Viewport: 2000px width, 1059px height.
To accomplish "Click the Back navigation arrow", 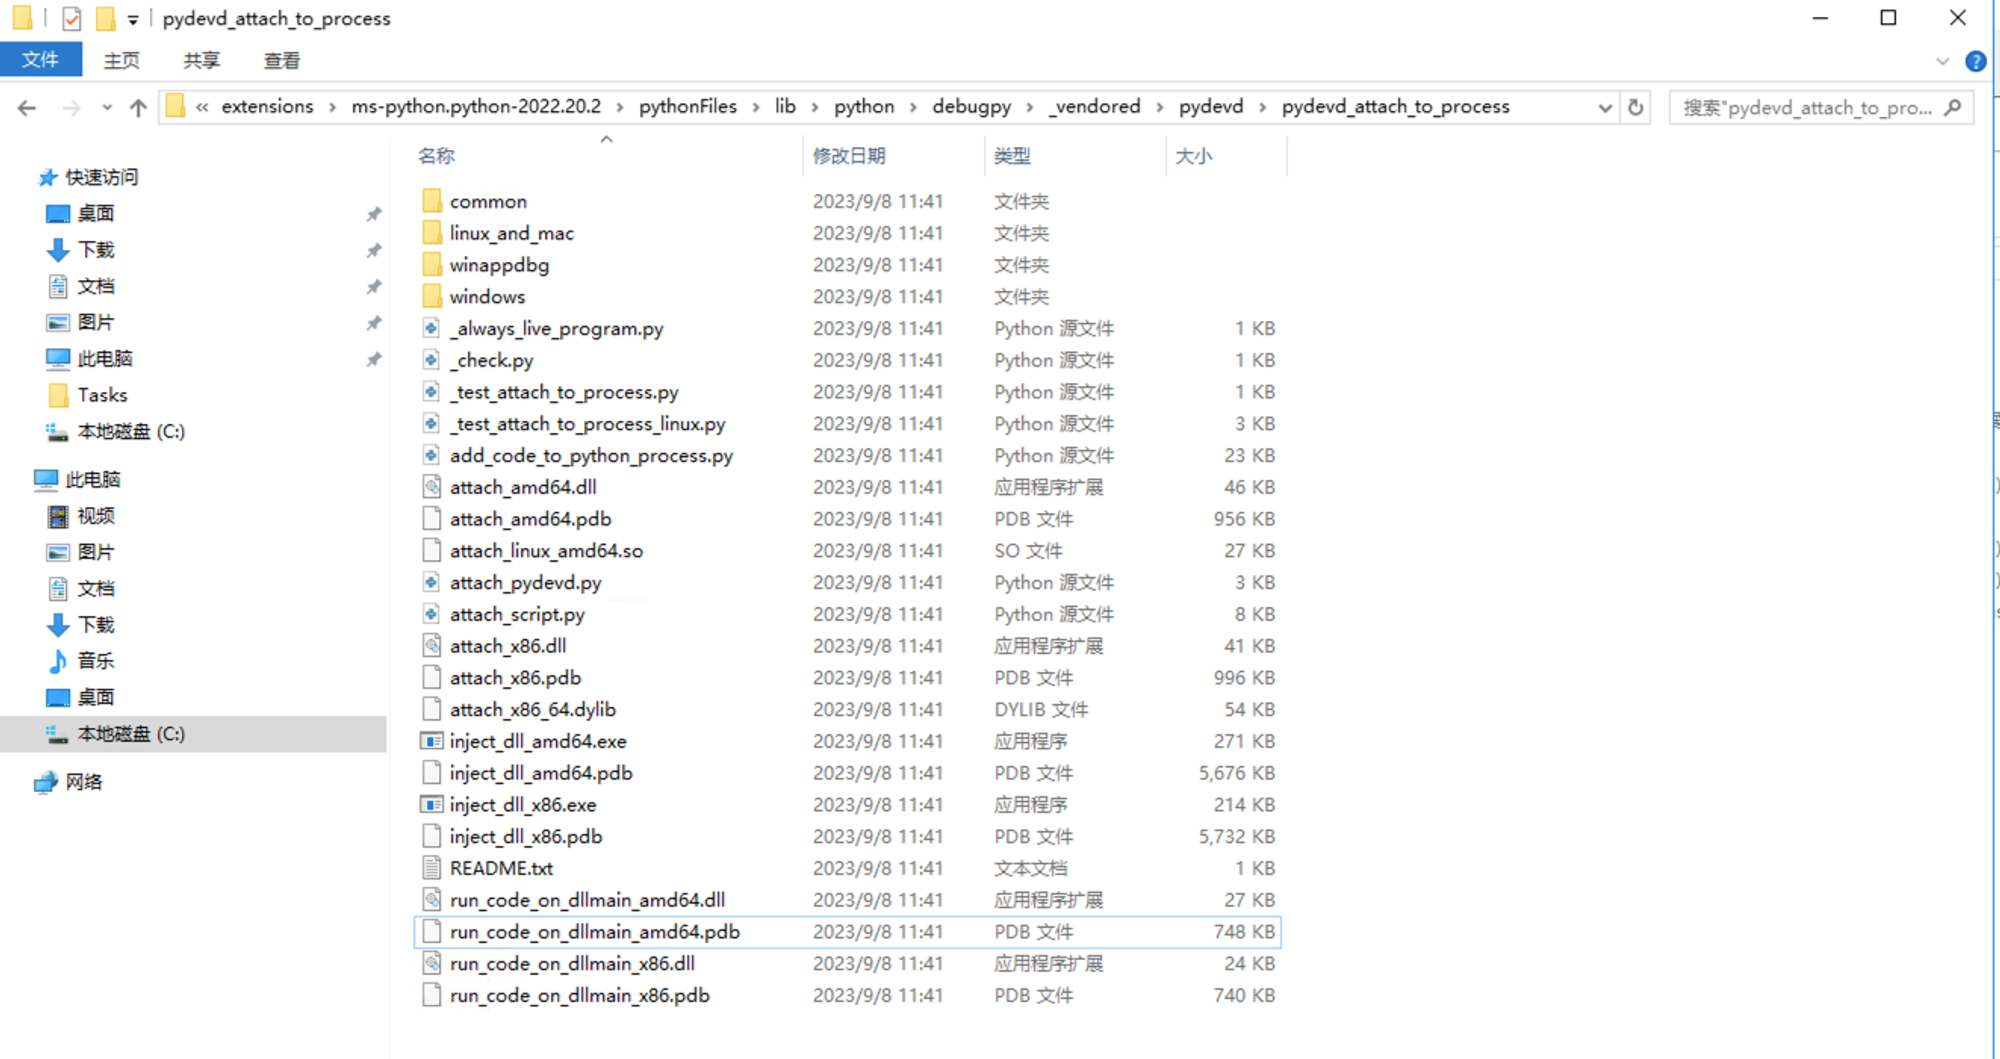I will pos(27,108).
